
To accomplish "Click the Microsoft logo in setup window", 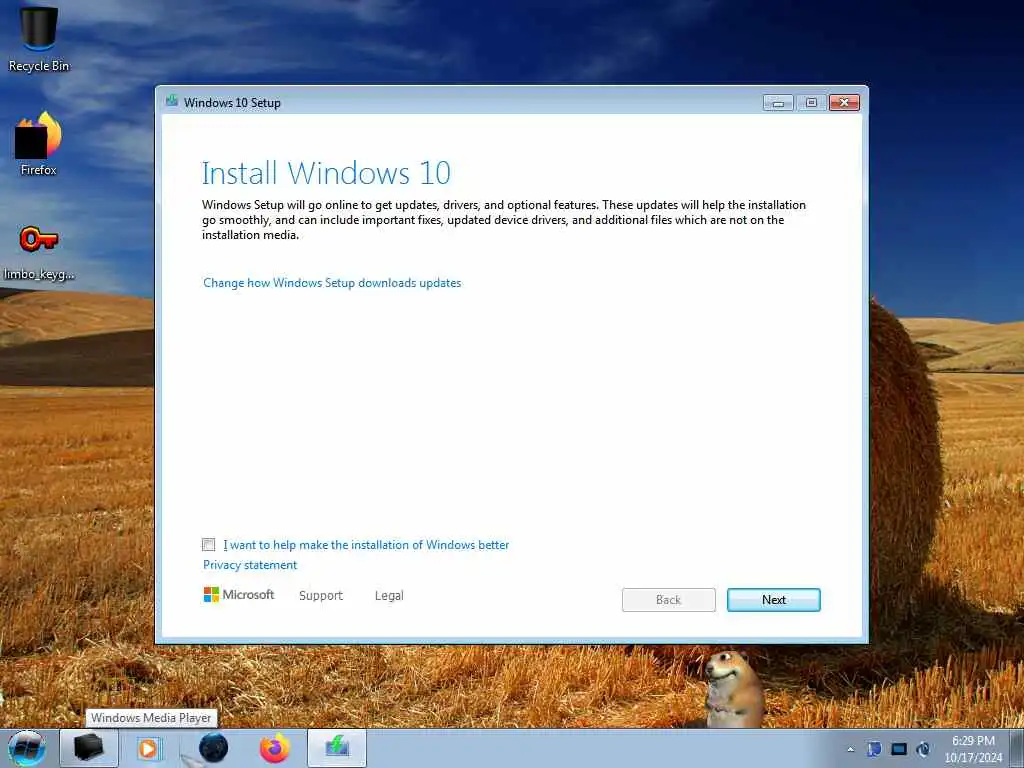I will point(239,595).
